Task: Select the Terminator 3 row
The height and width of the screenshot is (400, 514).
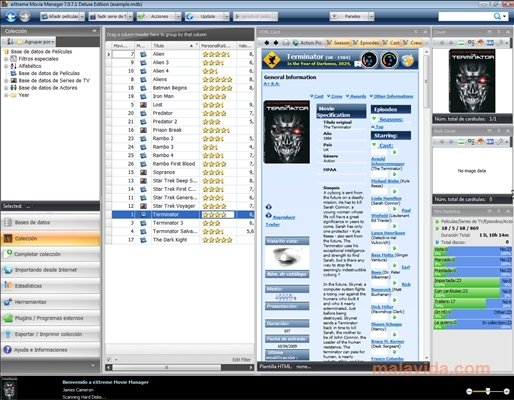Action: (180, 223)
